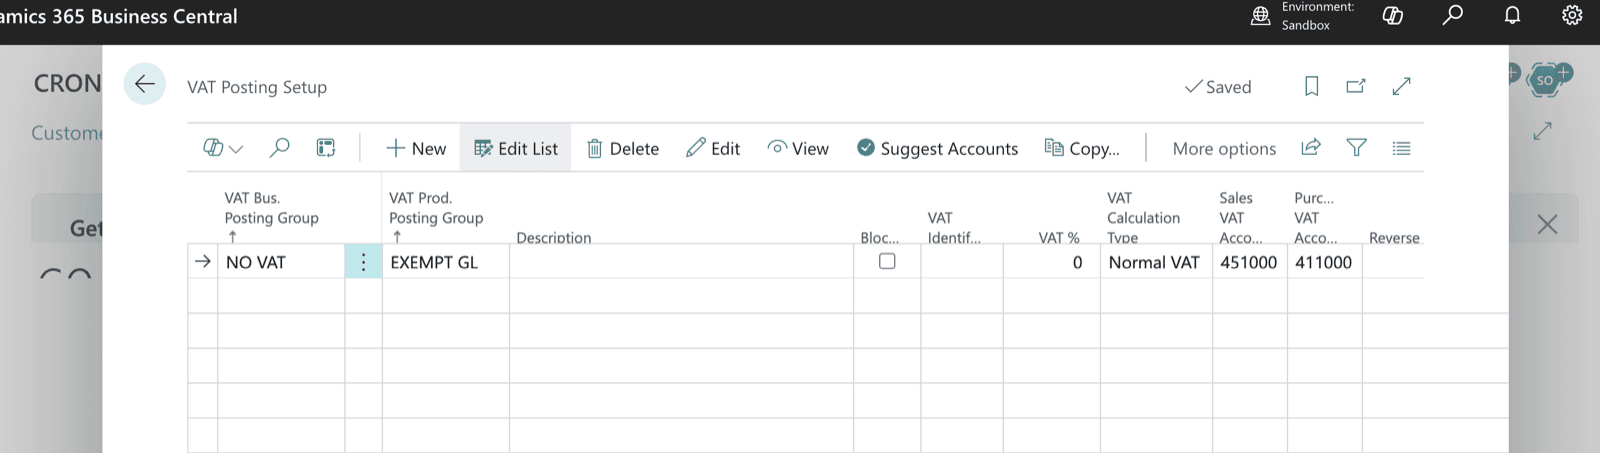Click Sales VAT Account 451000
The width and height of the screenshot is (1600, 453).
[x=1249, y=262]
